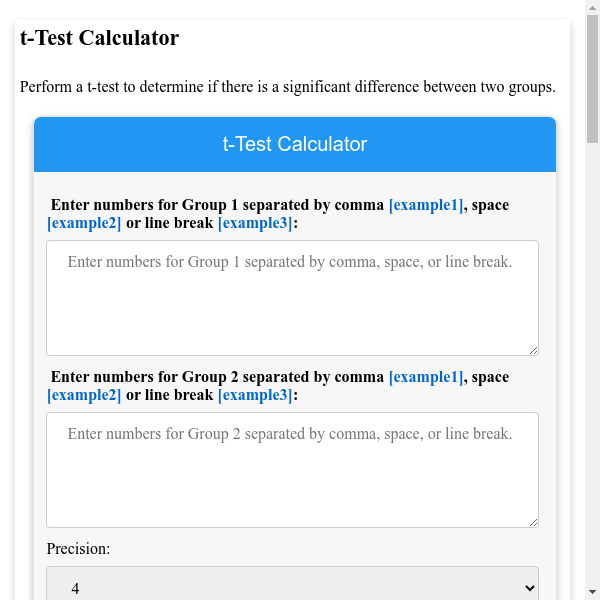Open the Precision select showing 4
Viewport: 600px width, 600px height.
[292, 588]
